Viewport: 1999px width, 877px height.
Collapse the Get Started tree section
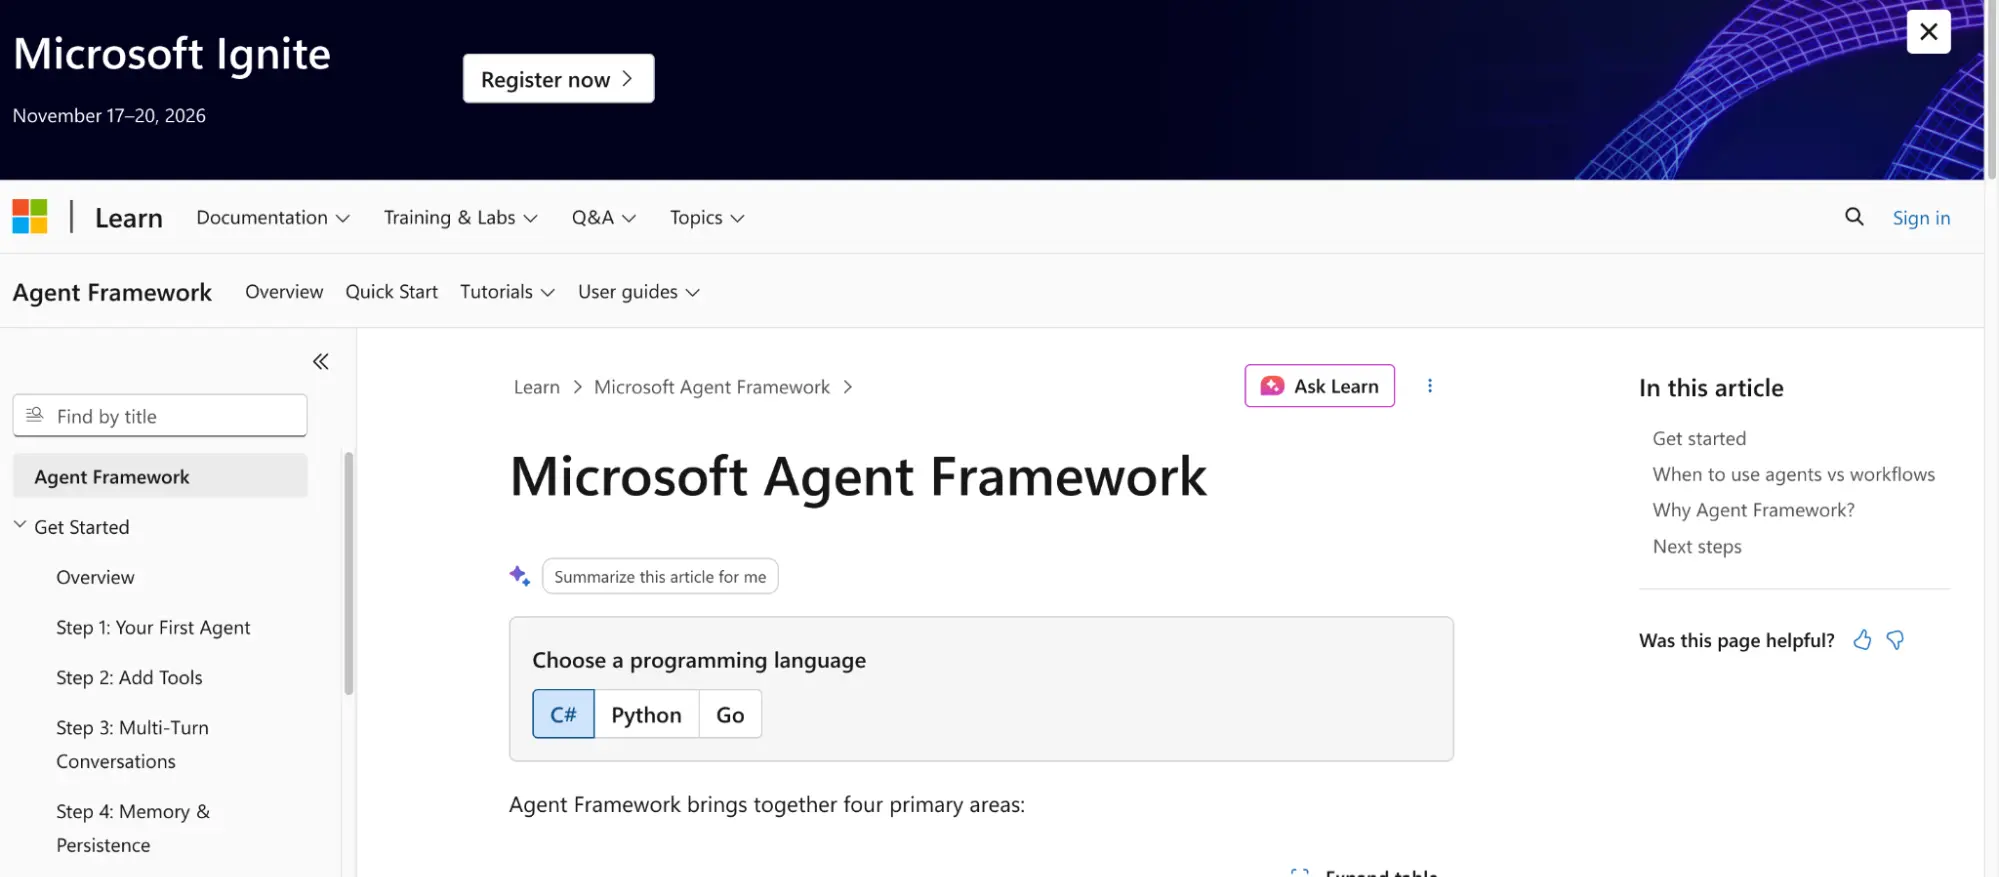(20, 525)
